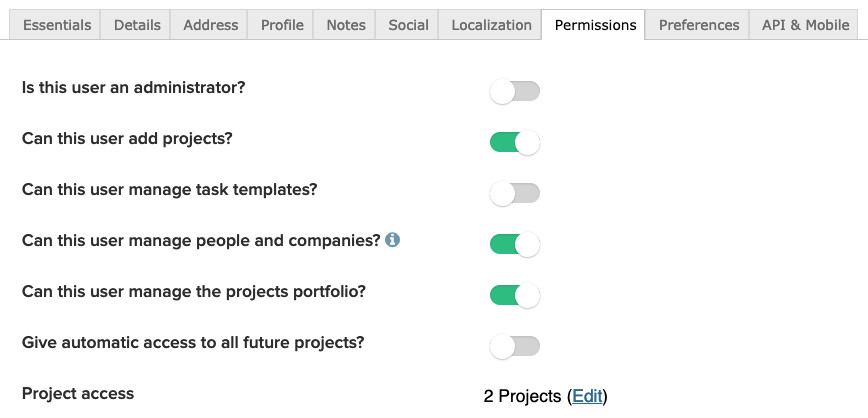Switch off manage people and companies

click(514, 244)
